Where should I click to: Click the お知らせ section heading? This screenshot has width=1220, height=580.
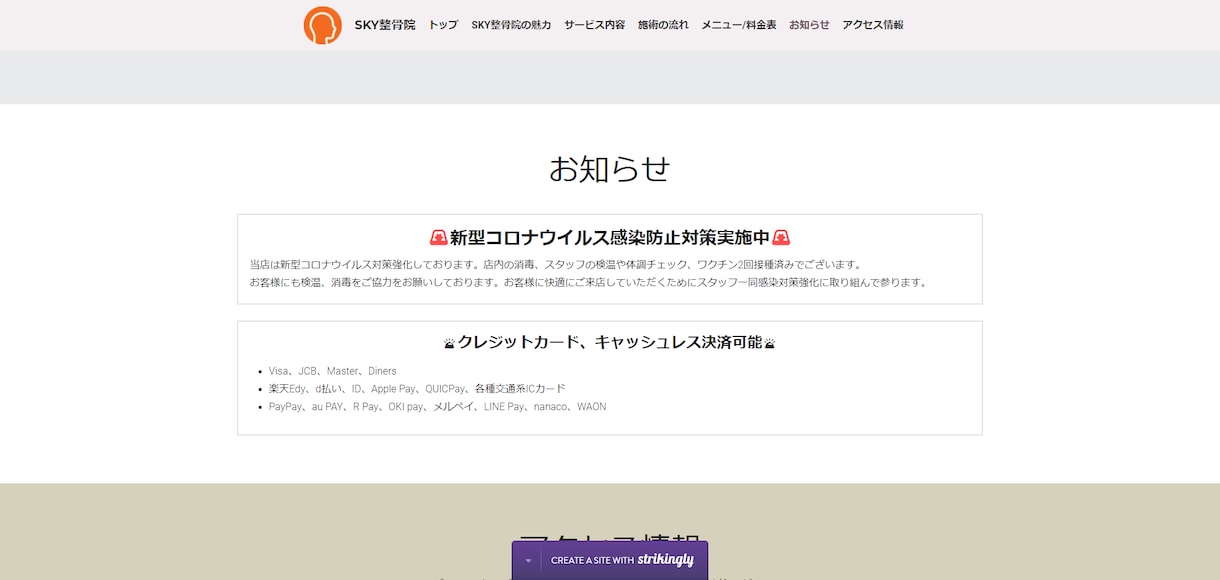(x=609, y=168)
